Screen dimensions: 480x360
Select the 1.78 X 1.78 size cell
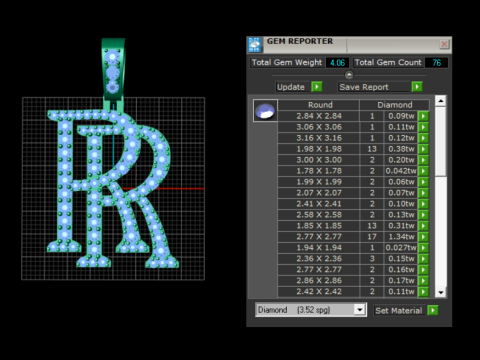pos(319,171)
